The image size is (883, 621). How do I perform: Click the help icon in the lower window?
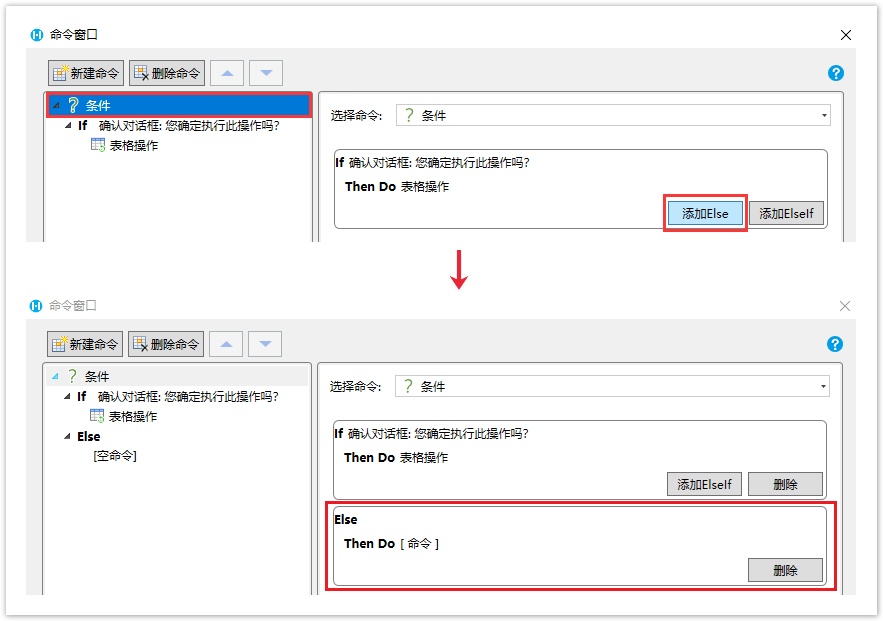coord(836,344)
